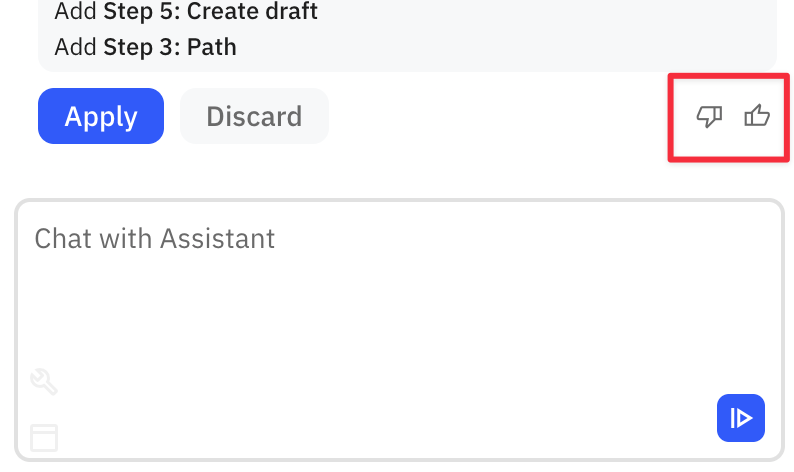Click the thumbs down feedback icon
Screen dimensions: 794x472
[x=709, y=118]
